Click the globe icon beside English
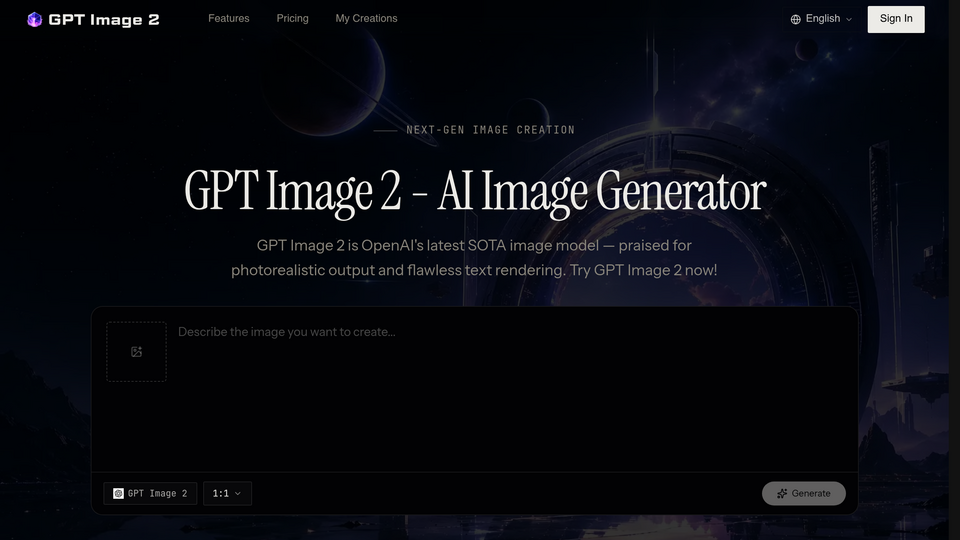 coord(795,20)
